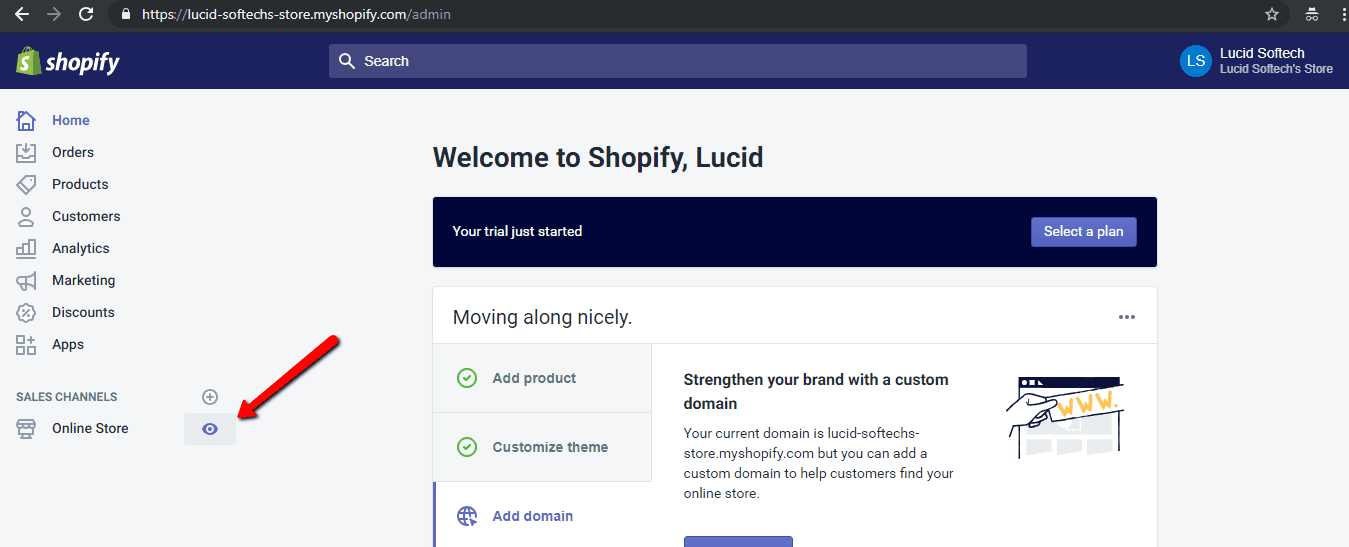The width and height of the screenshot is (1349, 547).
Task: Click the Discounts badge icon
Action: tap(26, 312)
